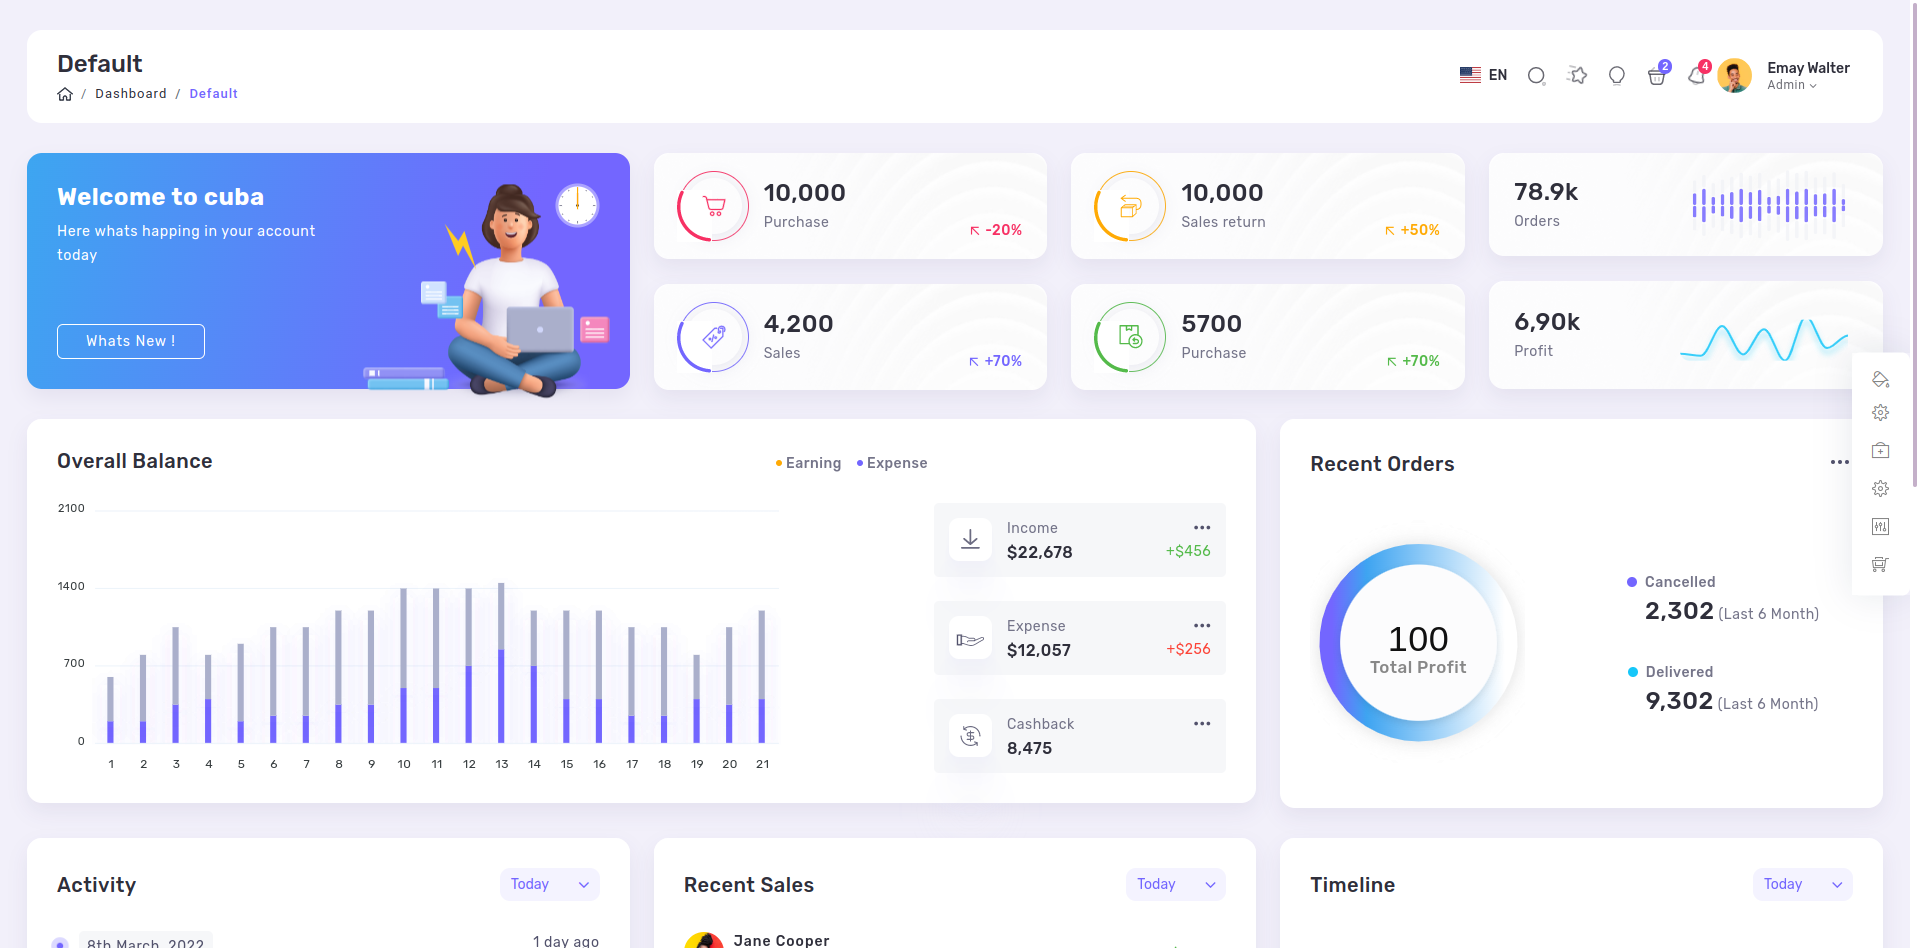Screen dimensions: 1920x948
Task: Click the home breadcrumb icon
Action: click(65, 93)
